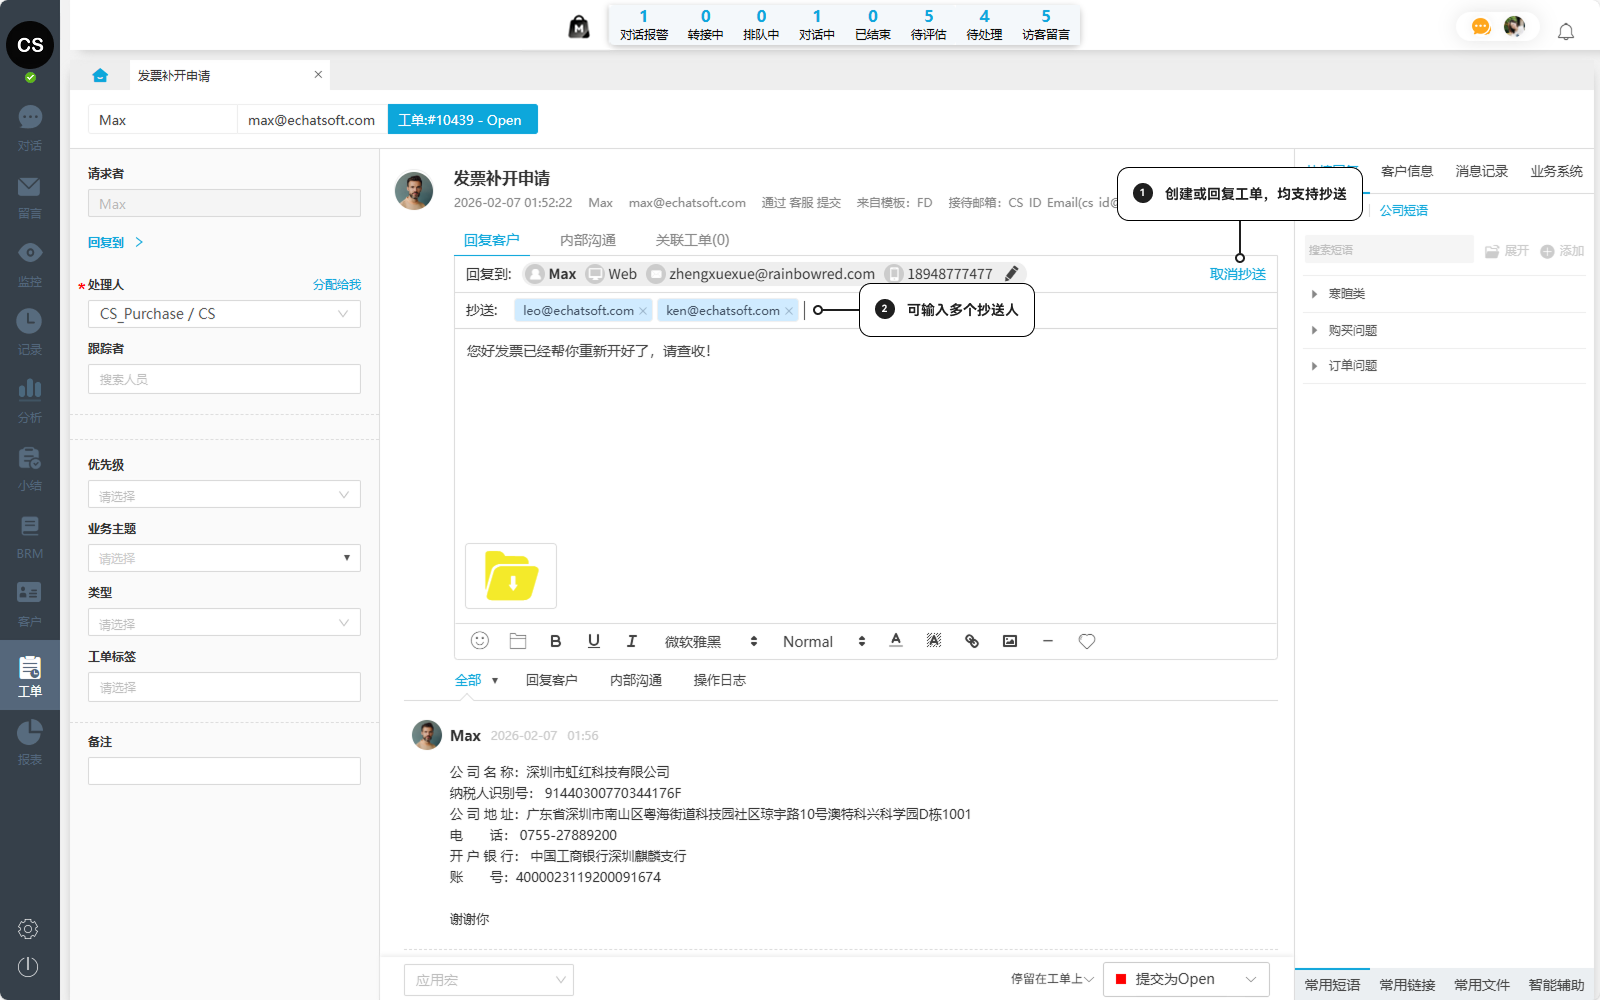Click the insert image icon
1600x1000 pixels.
(1010, 641)
